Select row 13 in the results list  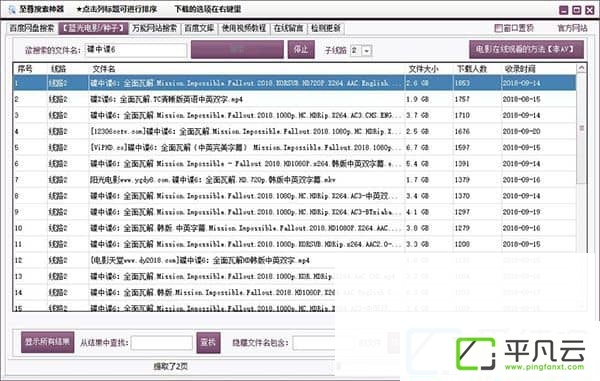(295, 276)
